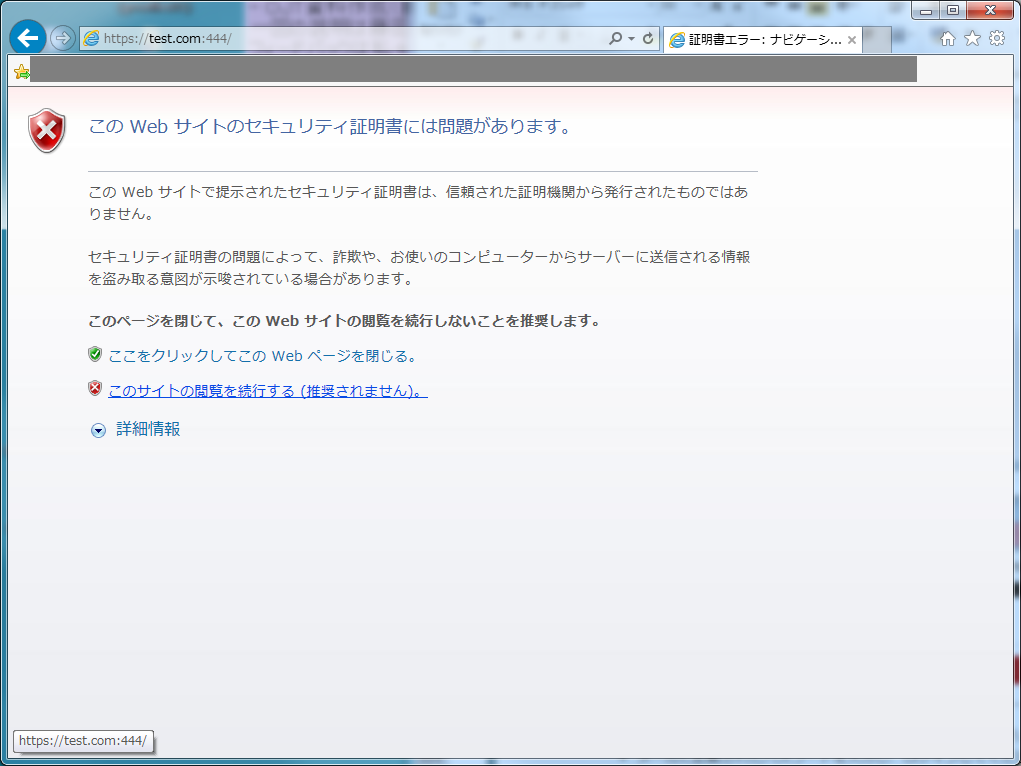Click the Forward navigation arrow
This screenshot has height=766, width=1021.
click(63, 38)
